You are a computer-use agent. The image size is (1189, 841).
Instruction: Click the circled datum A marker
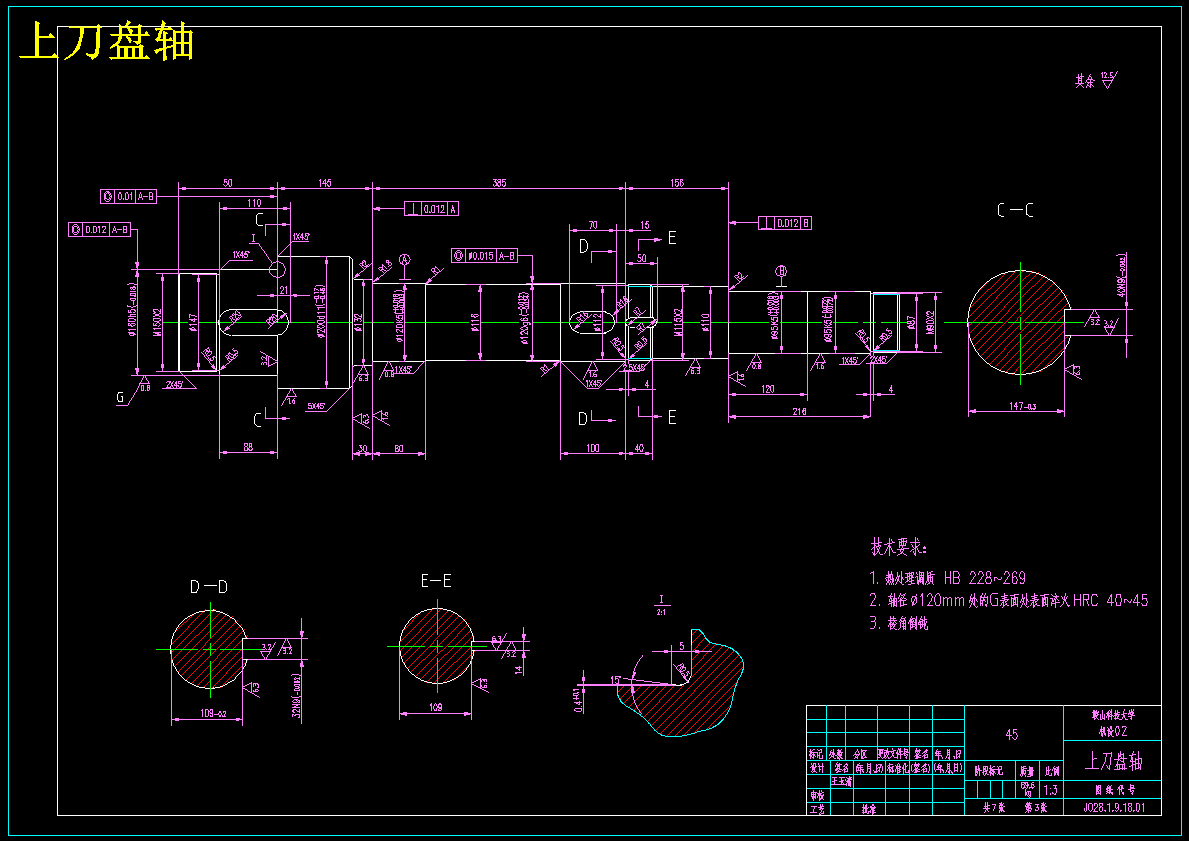click(405, 259)
